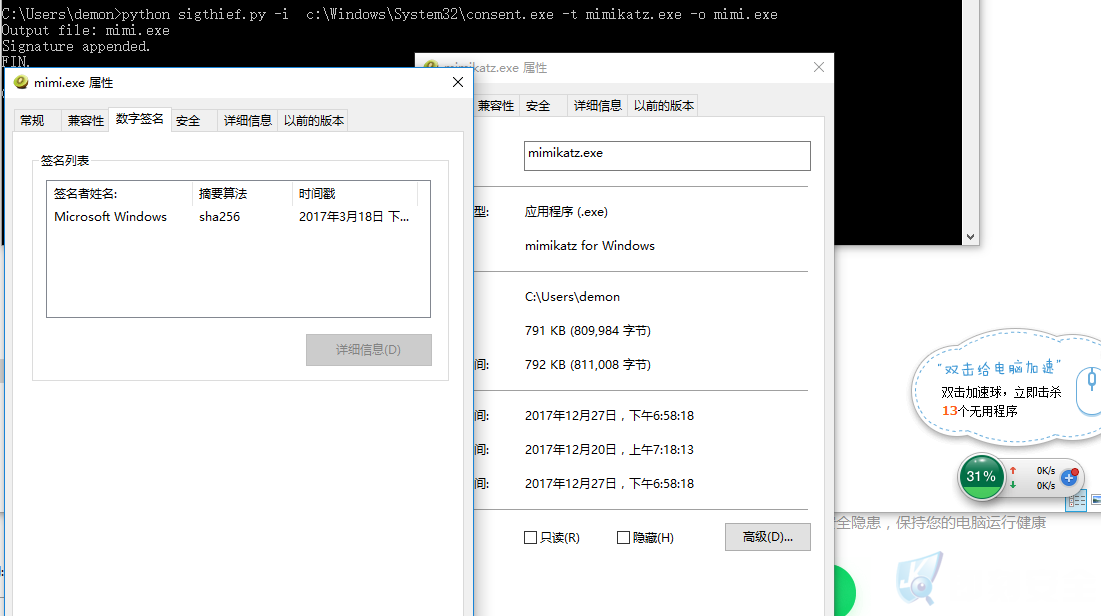Open the 以前的版本 tab in mimi.exe properties
This screenshot has width=1101, height=616.
pyautogui.click(x=314, y=121)
